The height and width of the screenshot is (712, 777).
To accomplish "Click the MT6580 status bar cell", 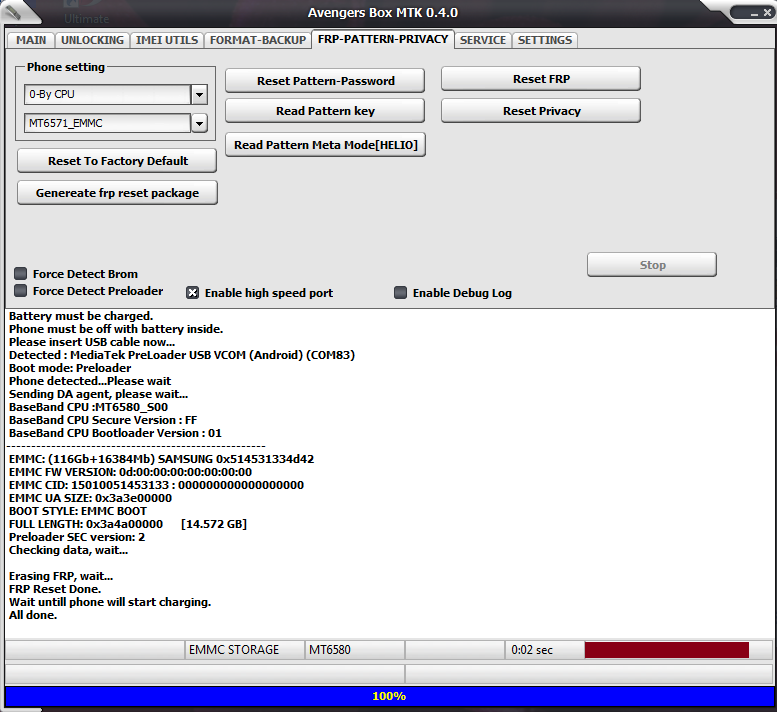I will (x=355, y=650).
